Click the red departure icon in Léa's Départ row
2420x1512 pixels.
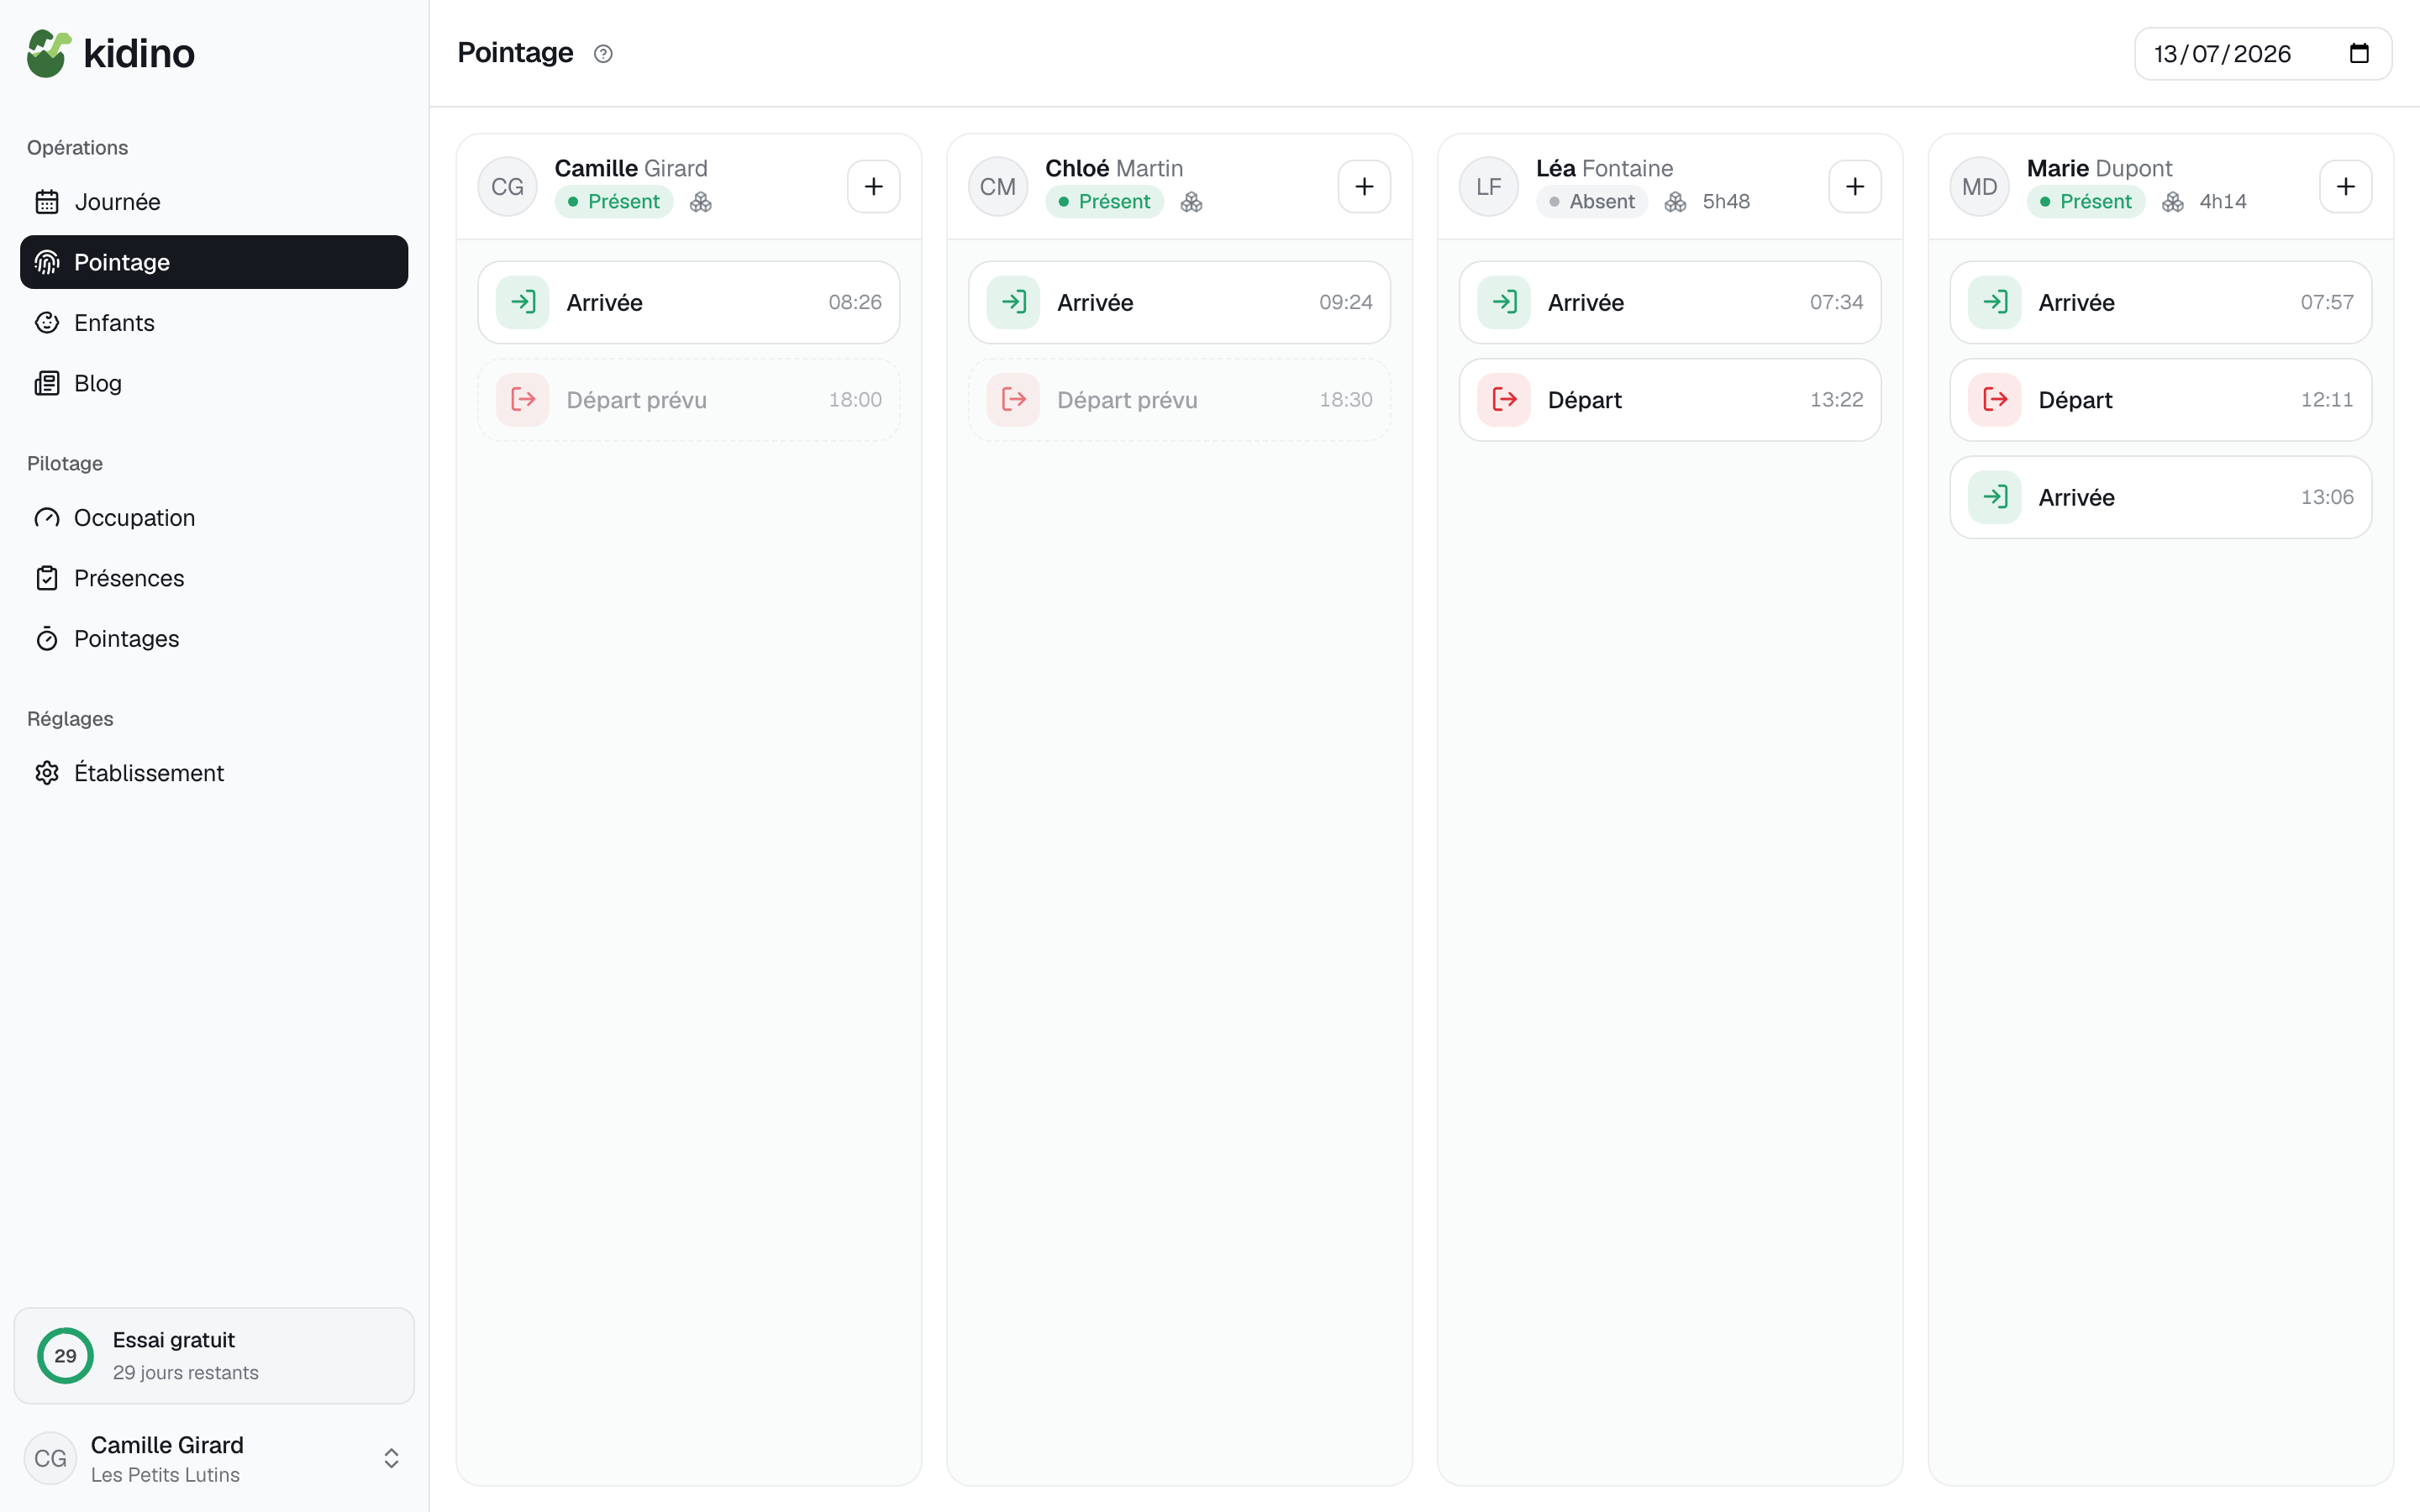(x=1504, y=400)
